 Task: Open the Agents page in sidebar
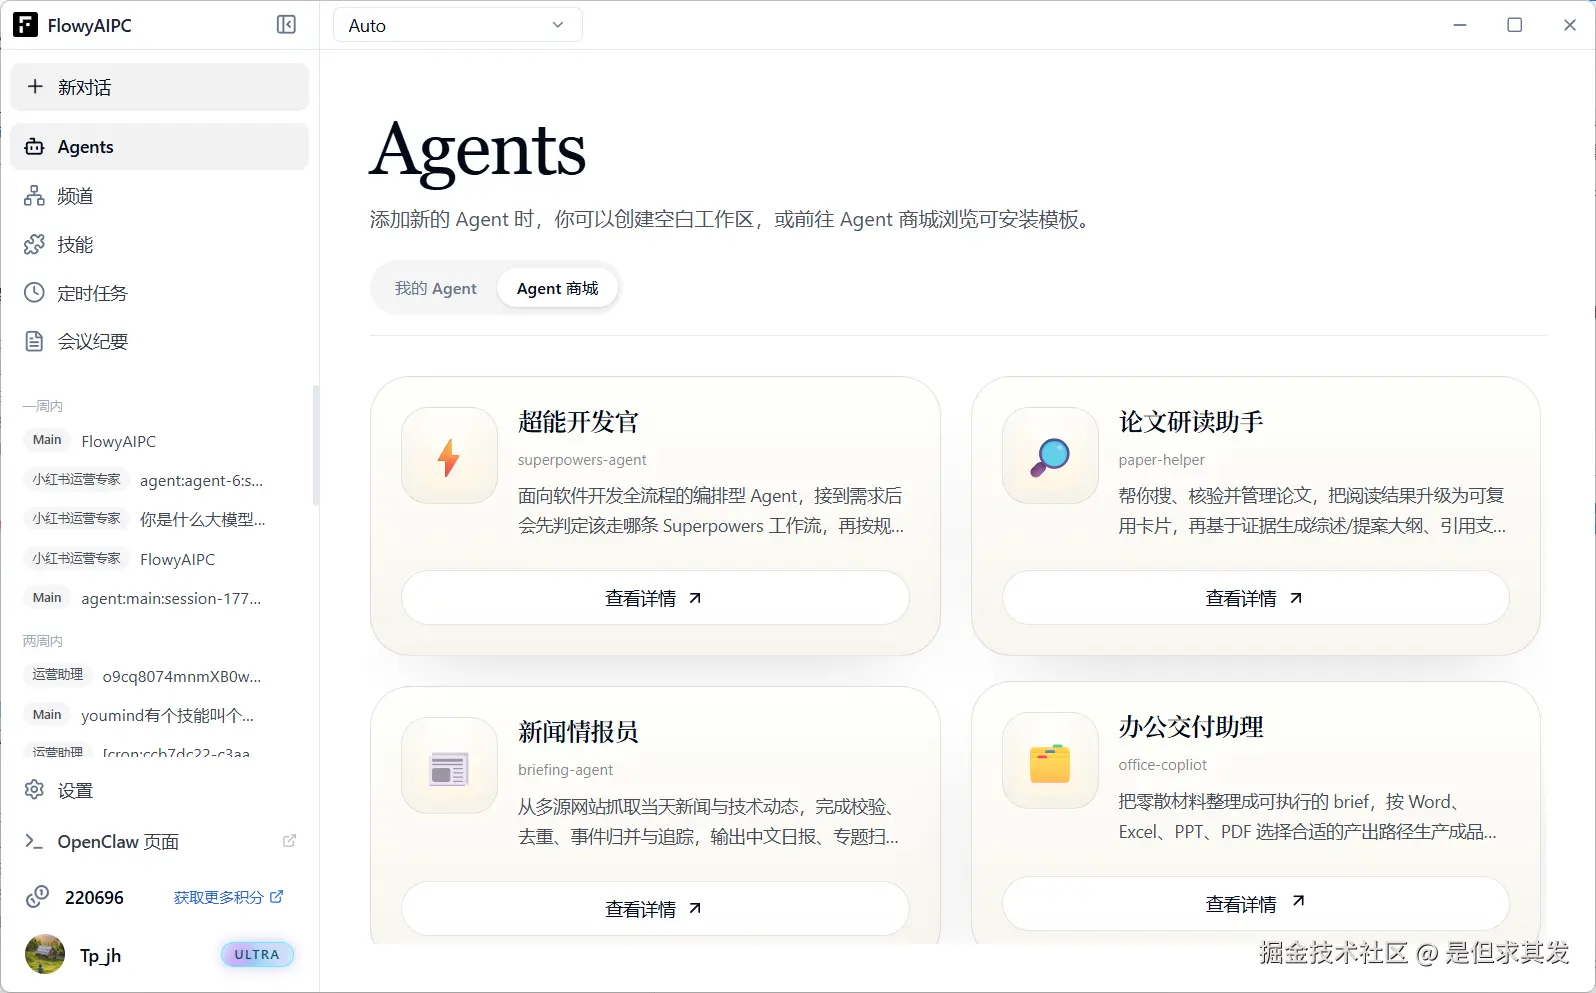pyautogui.click(x=160, y=147)
